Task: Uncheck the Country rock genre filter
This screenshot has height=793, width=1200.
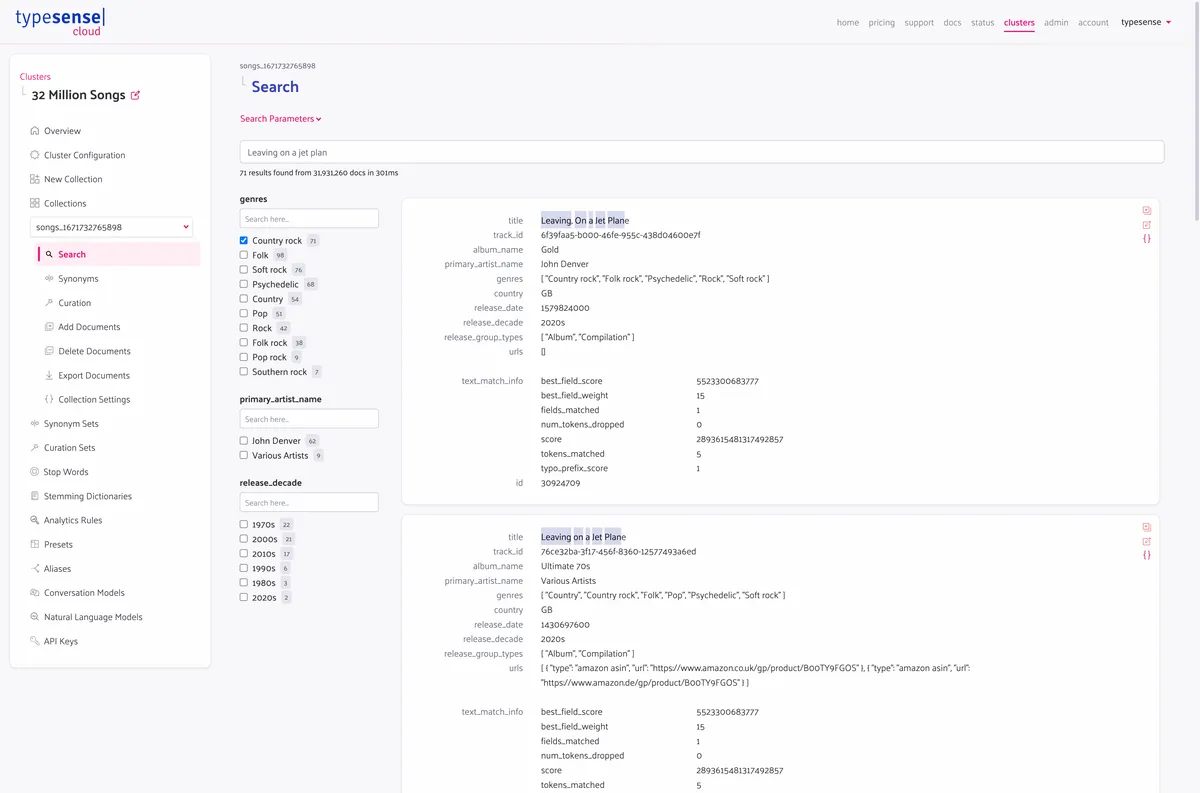Action: (x=244, y=241)
